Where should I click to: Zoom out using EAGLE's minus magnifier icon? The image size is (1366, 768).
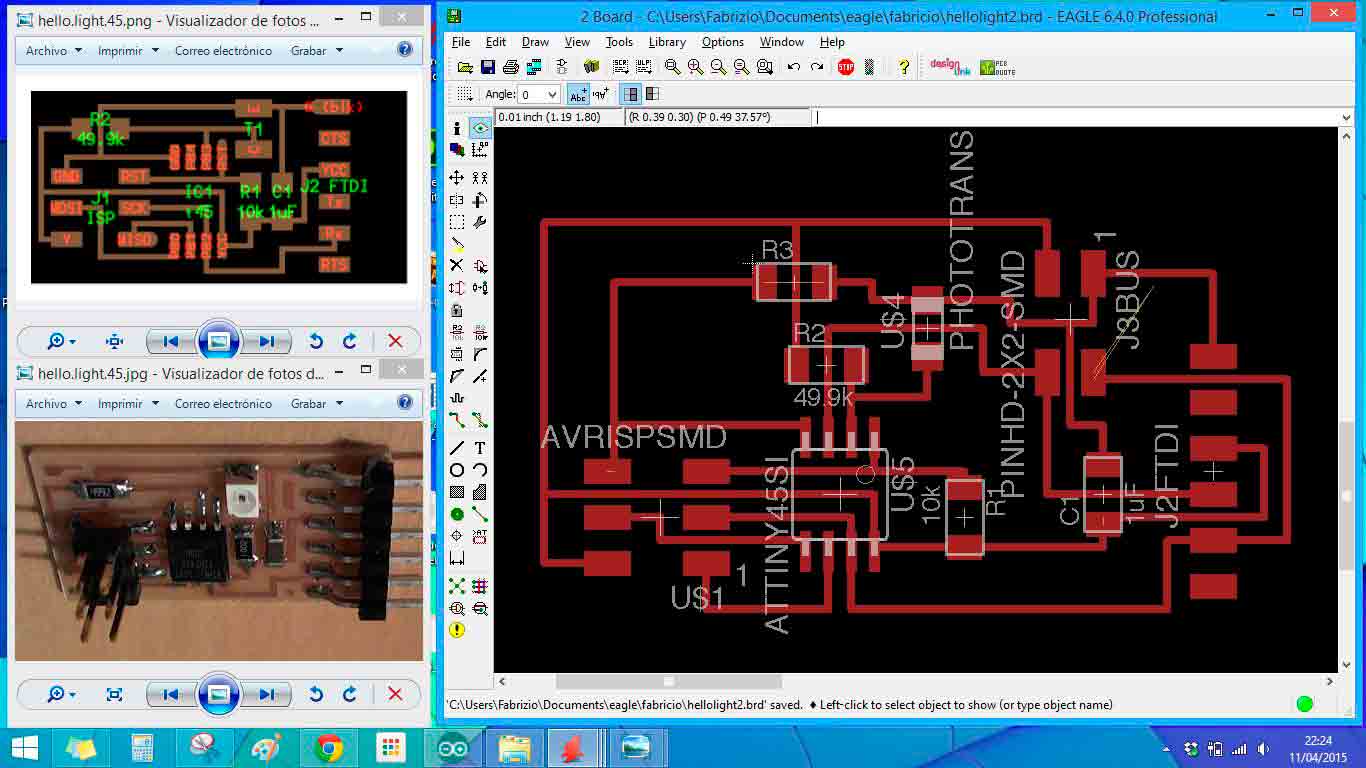[x=719, y=67]
